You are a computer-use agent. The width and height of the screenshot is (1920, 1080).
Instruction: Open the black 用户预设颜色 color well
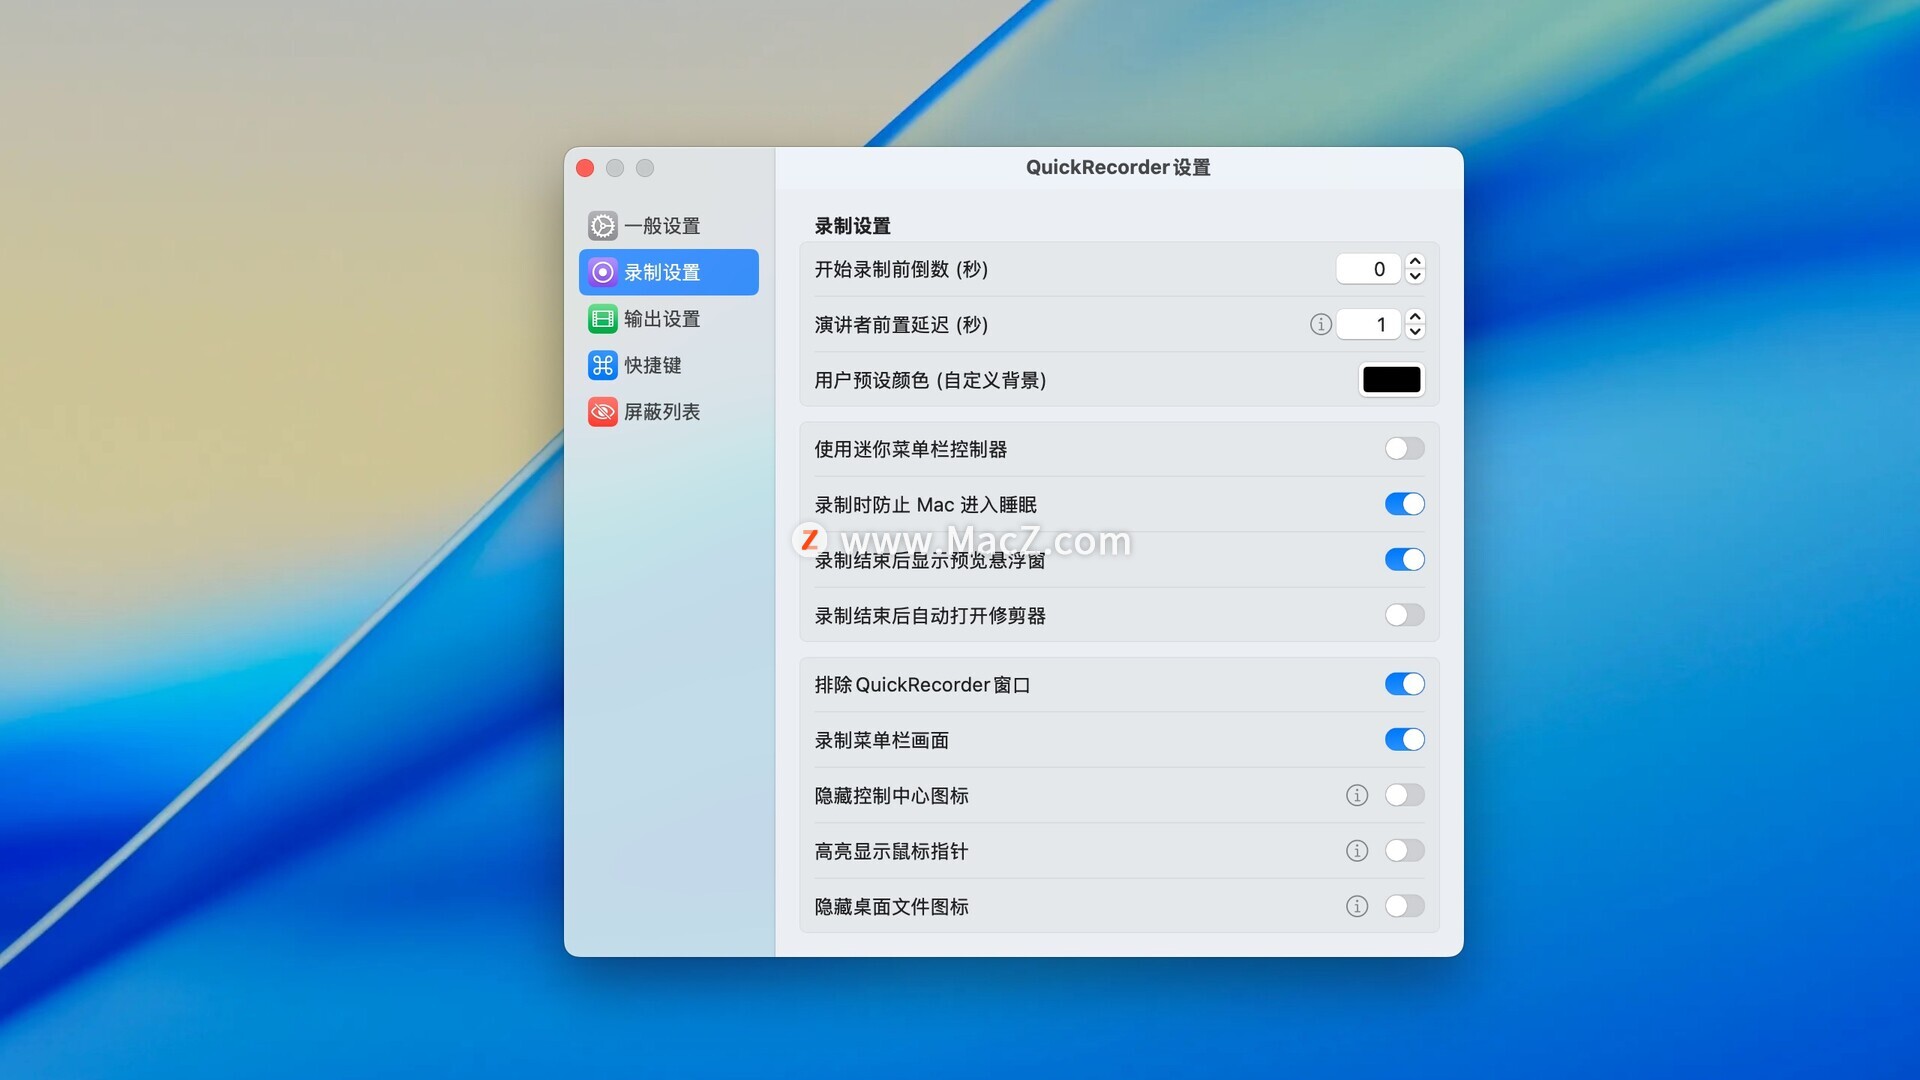click(1391, 380)
